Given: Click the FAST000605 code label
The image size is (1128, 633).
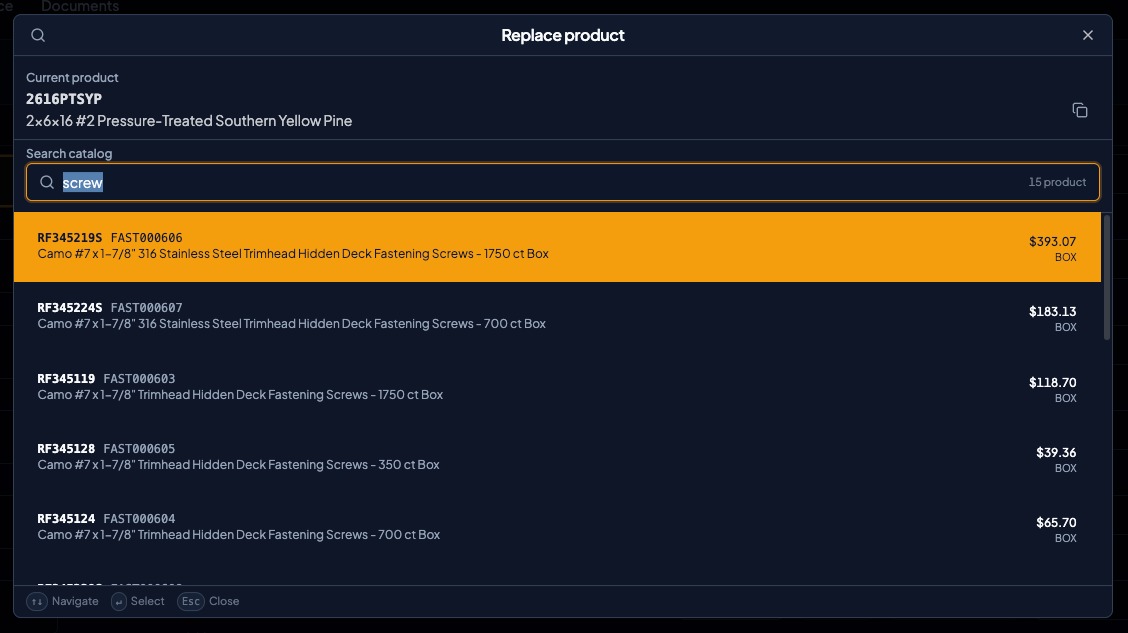Looking at the screenshot, I should coord(140,449).
